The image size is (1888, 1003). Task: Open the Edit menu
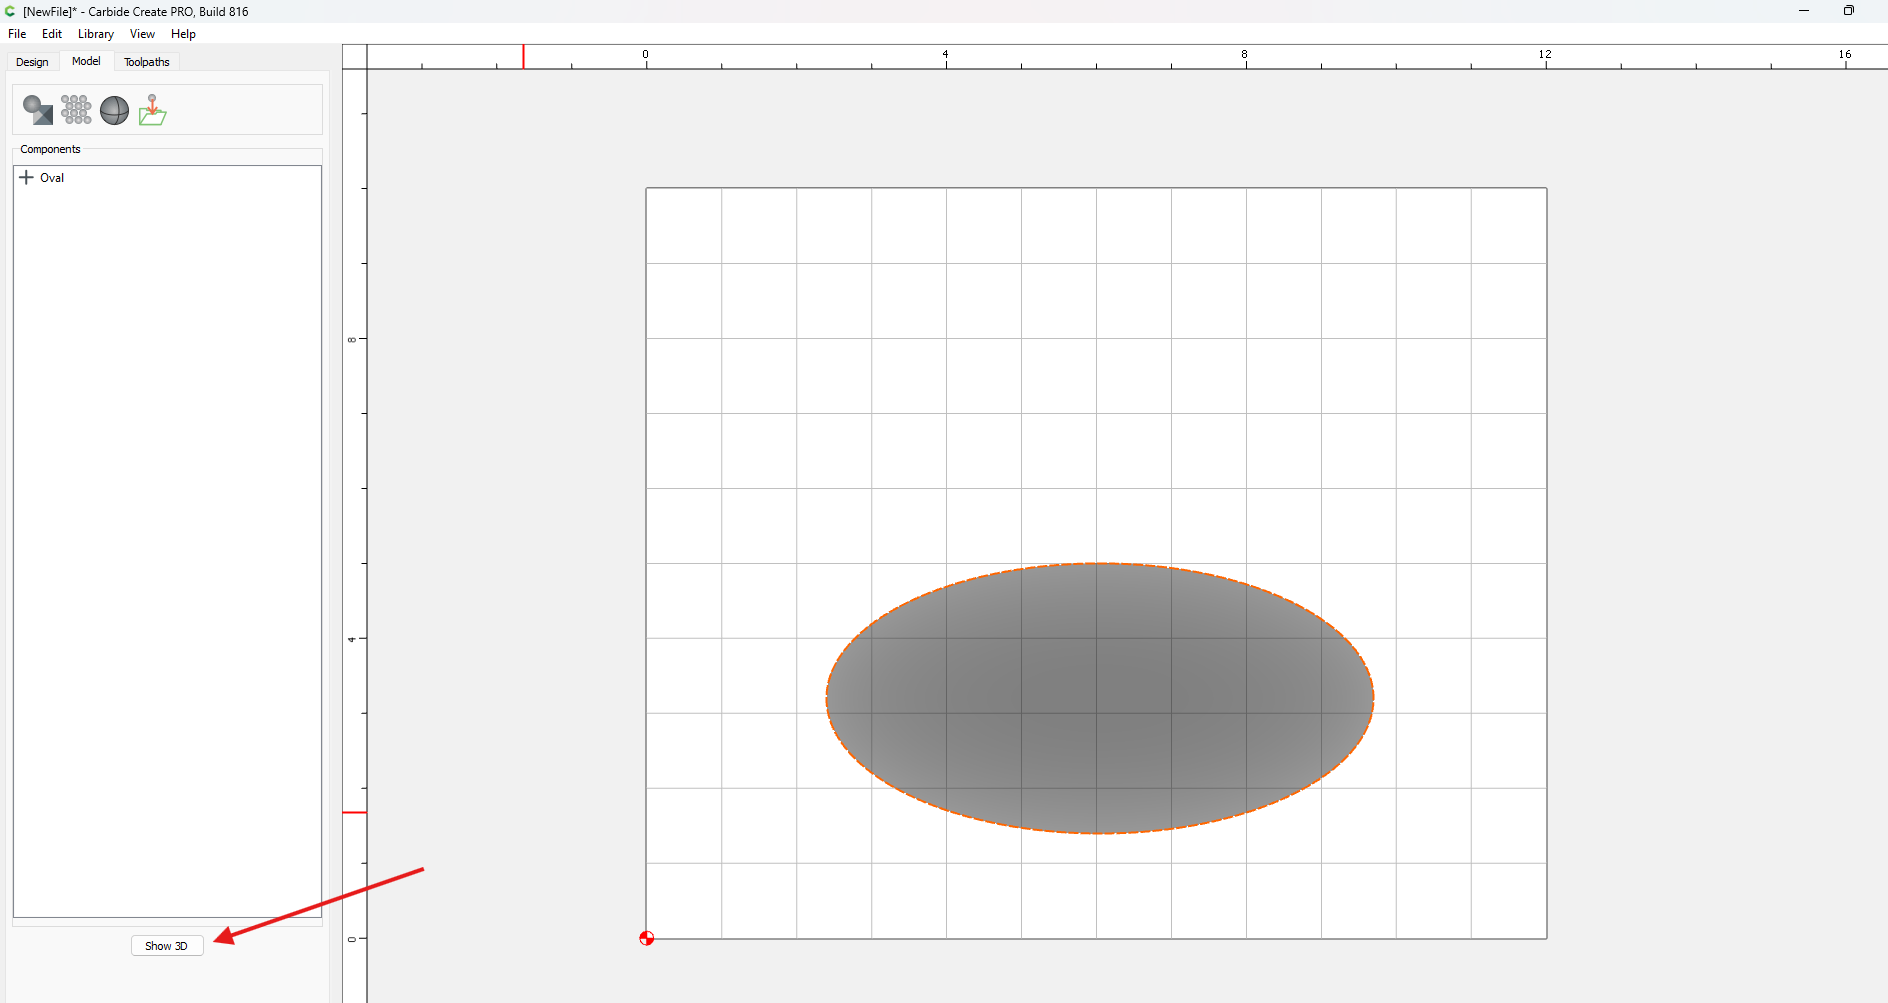(x=52, y=34)
